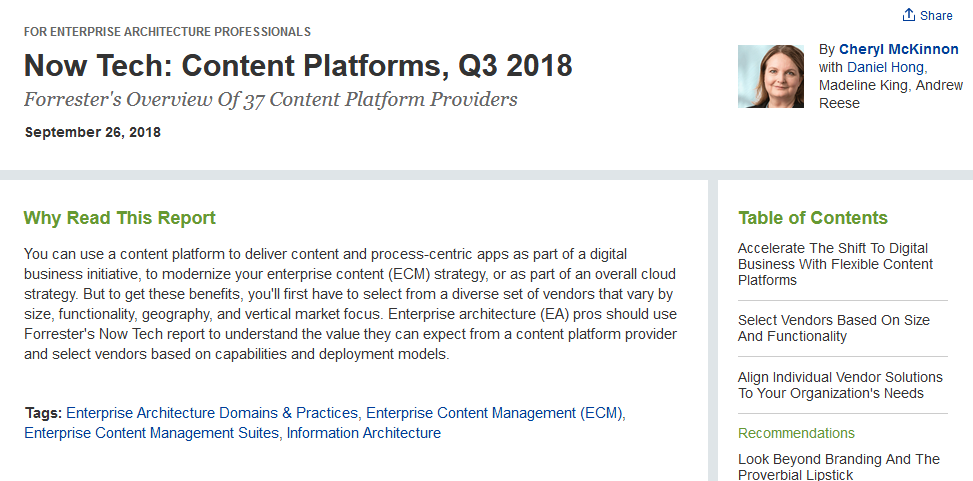Click the date September 26, 2018
The image size is (973, 481).
[x=92, y=132]
